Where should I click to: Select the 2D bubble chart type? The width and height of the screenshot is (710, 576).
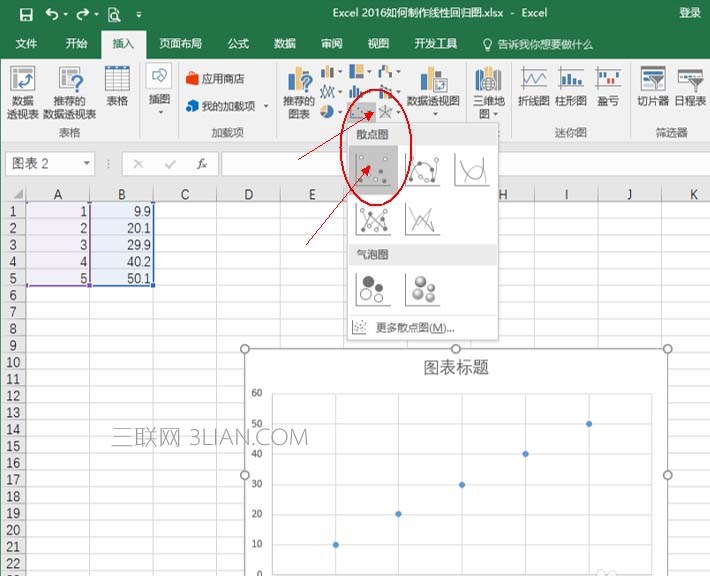coord(373,289)
